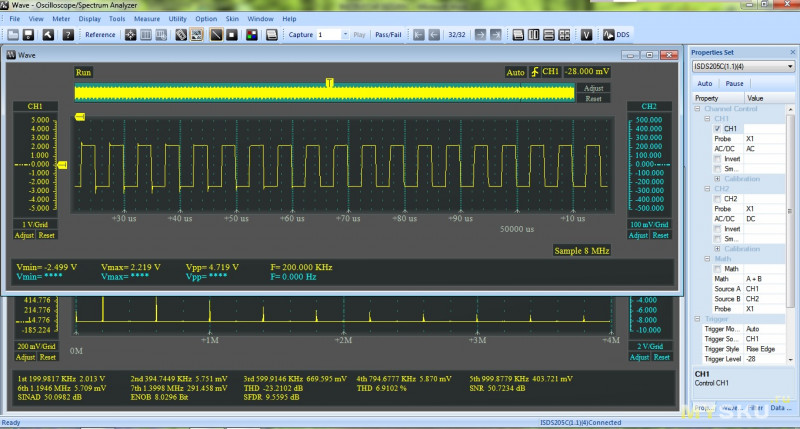The height and width of the screenshot is (429, 800).
Task: Uncheck the CH1 enable checkbox
Action: click(717, 129)
